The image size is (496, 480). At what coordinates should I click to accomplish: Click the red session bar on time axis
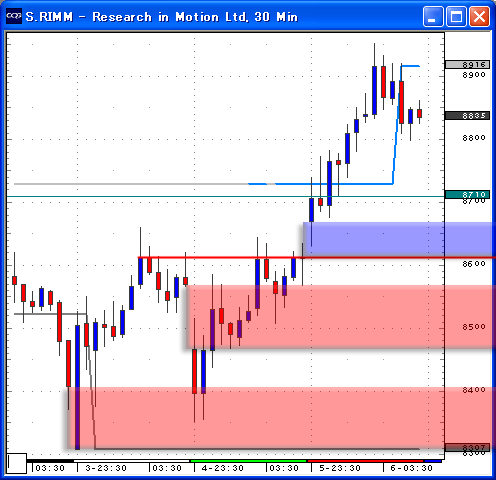pos(365,461)
